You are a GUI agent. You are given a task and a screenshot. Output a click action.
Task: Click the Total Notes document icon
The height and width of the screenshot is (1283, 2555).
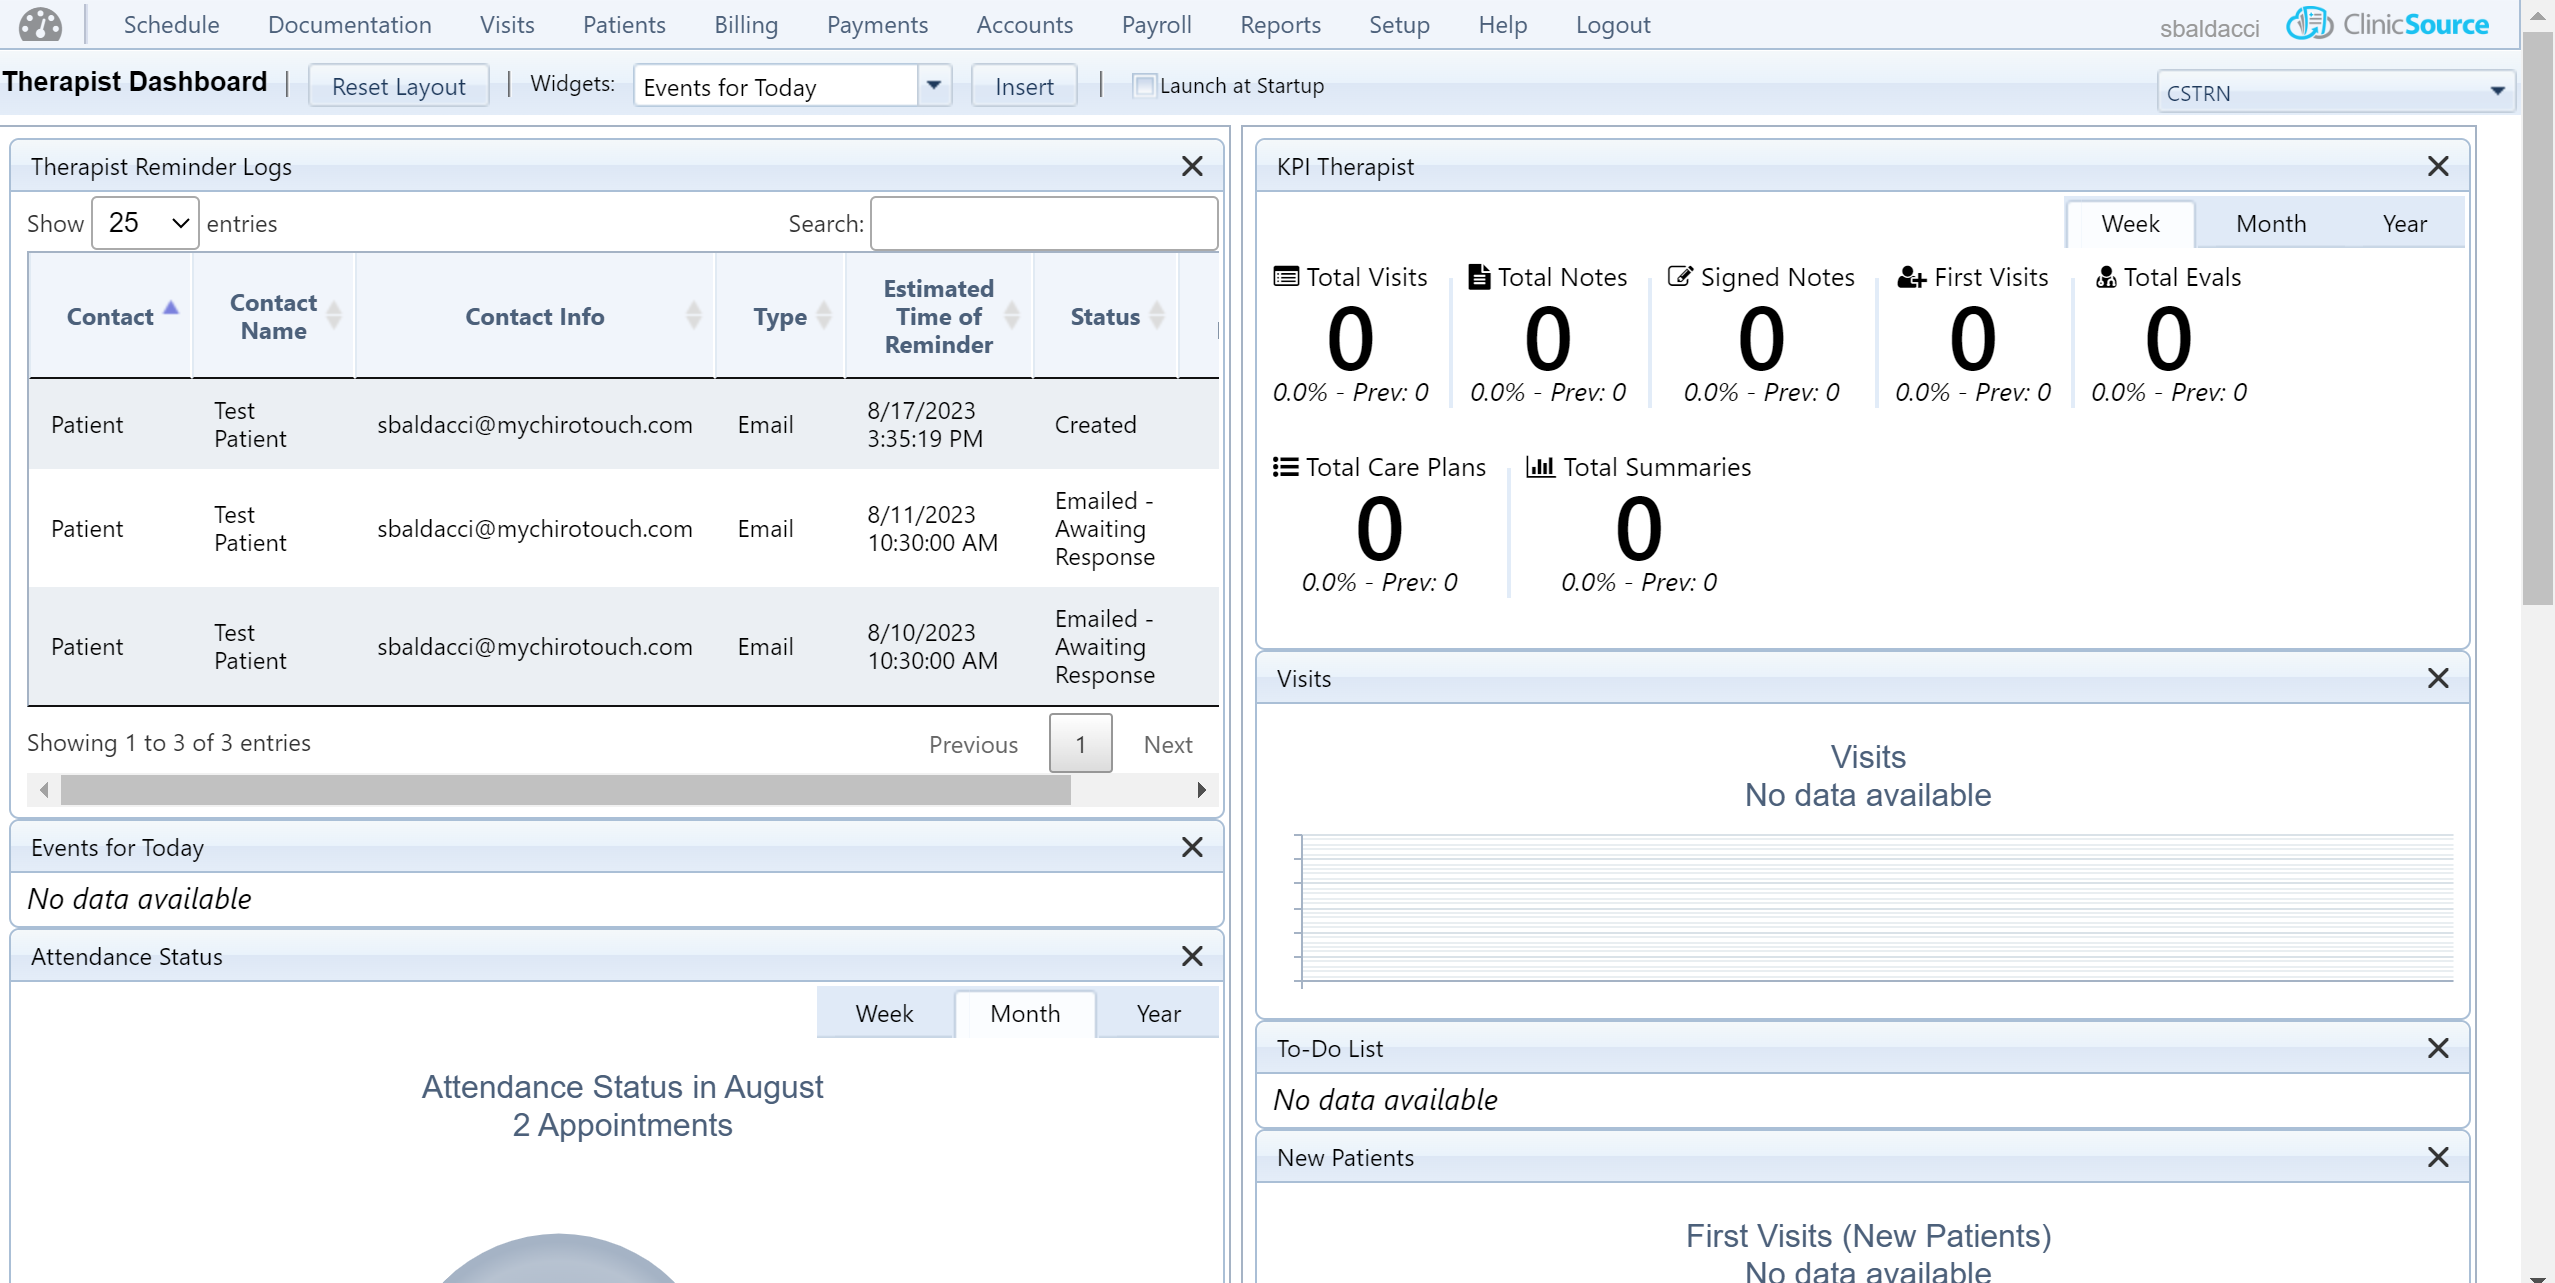click(x=1479, y=277)
